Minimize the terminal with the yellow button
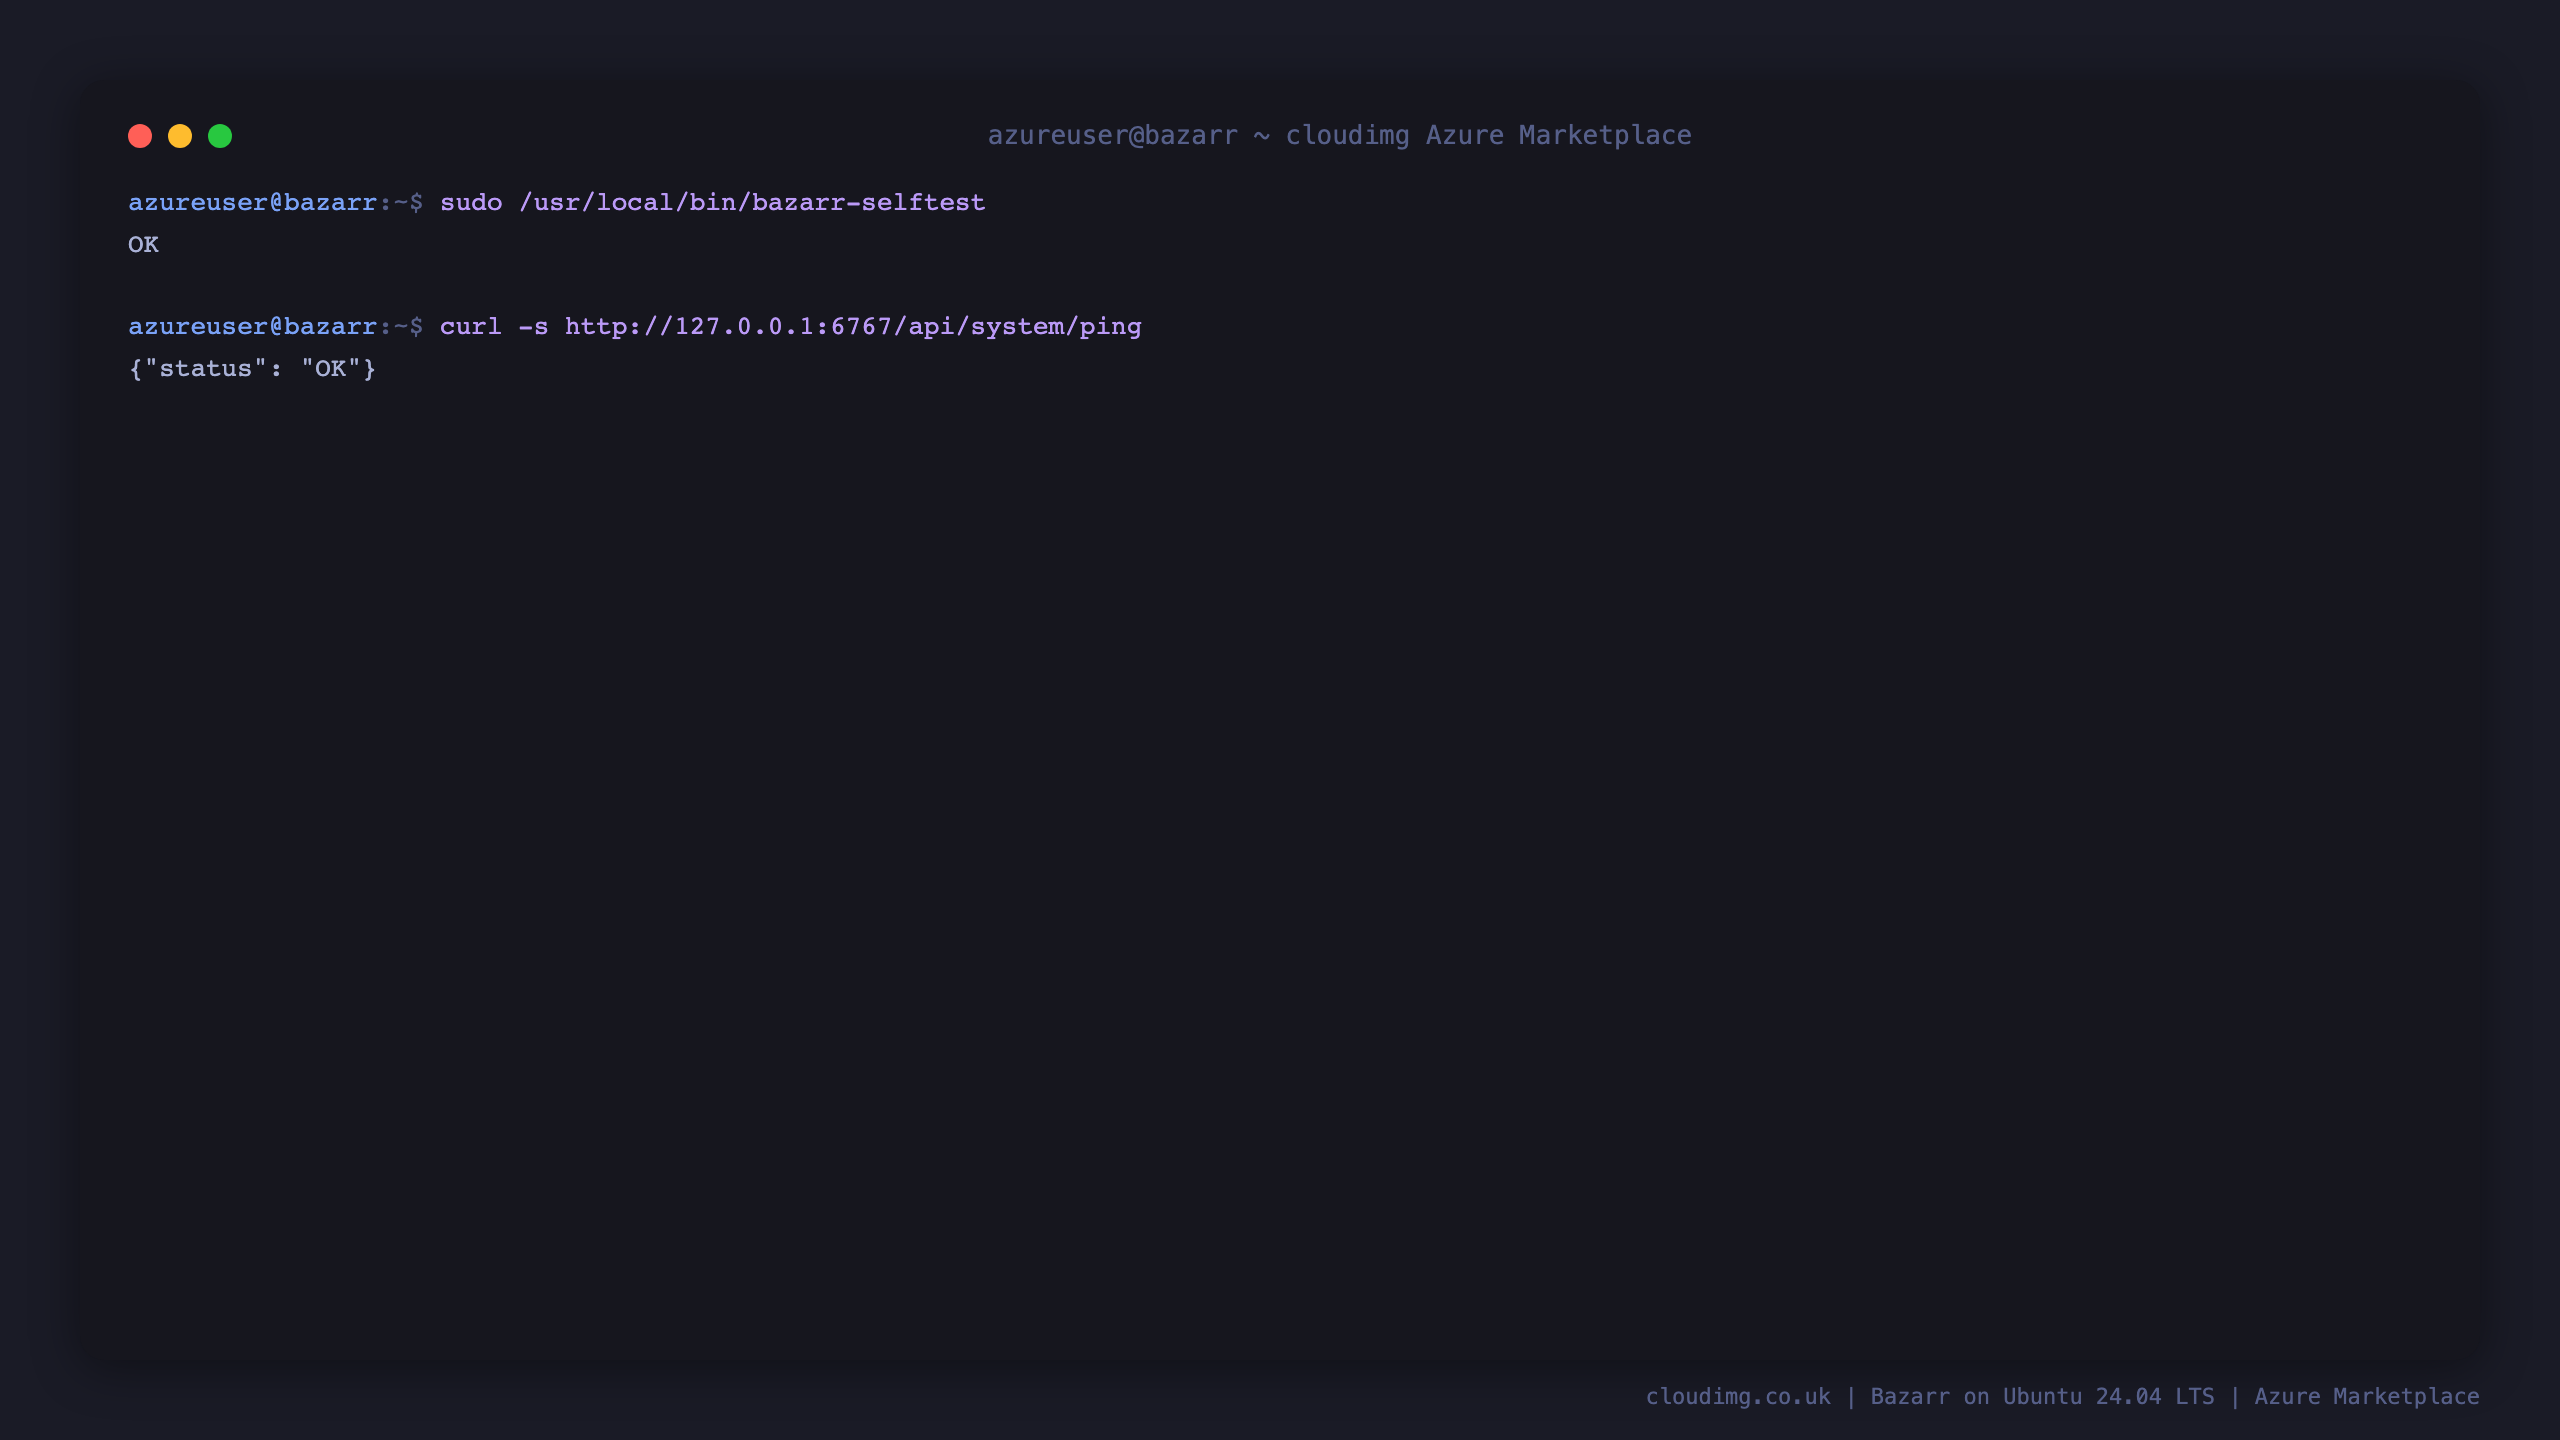2560x1440 pixels. tap(180, 136)
